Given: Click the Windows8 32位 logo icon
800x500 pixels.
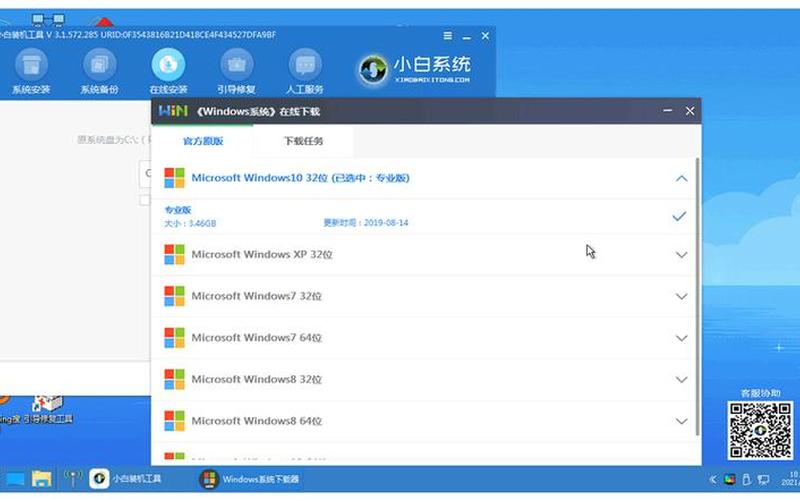Looking at the screenshot, I should coord(174,379).
